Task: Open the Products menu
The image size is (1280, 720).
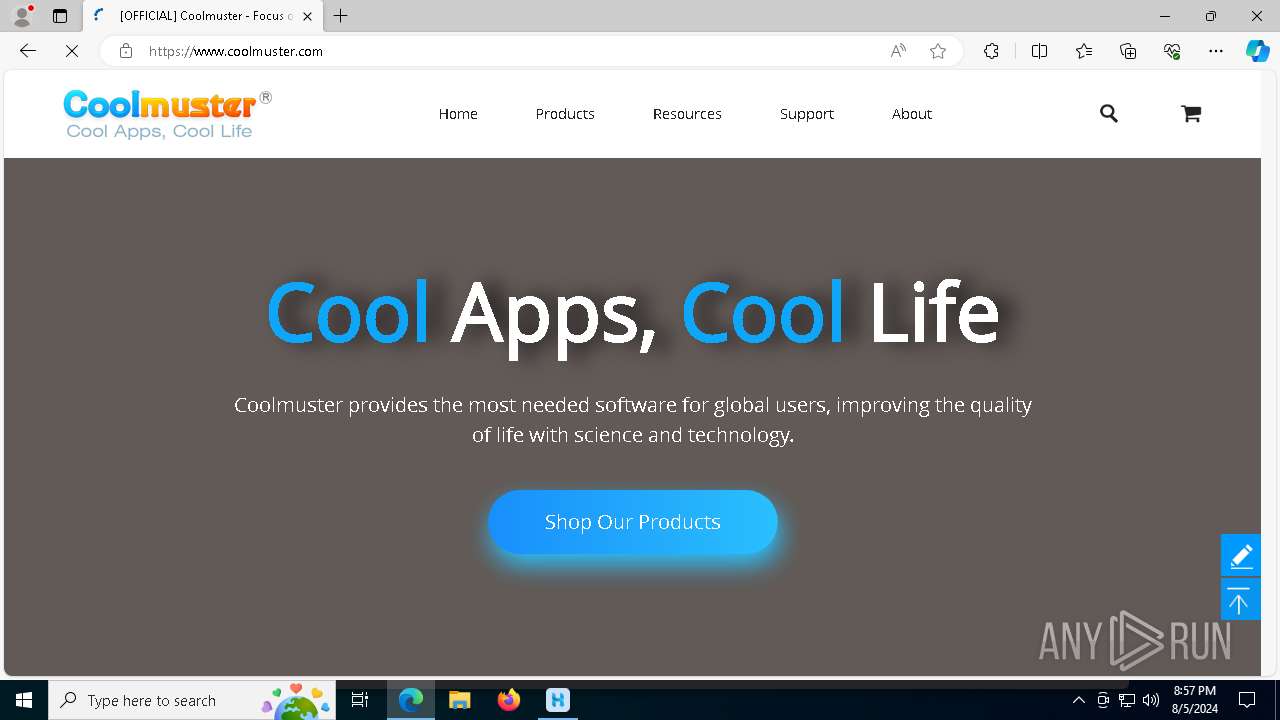Action: tap(565, 114)
